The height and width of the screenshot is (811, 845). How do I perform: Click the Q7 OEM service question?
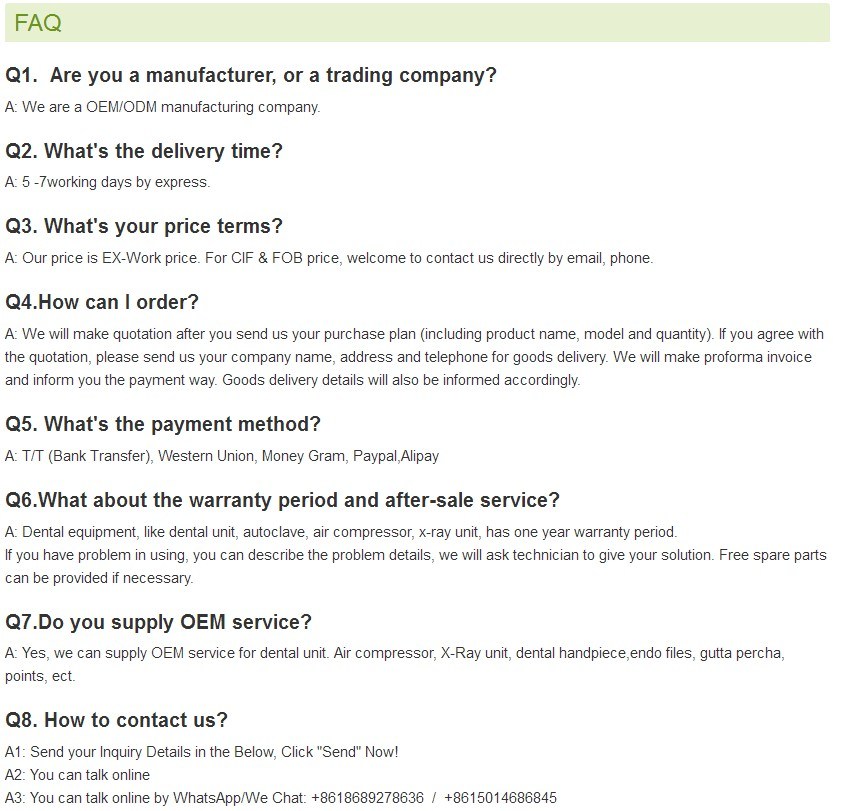pyautogui.click(x=159, y=622)
